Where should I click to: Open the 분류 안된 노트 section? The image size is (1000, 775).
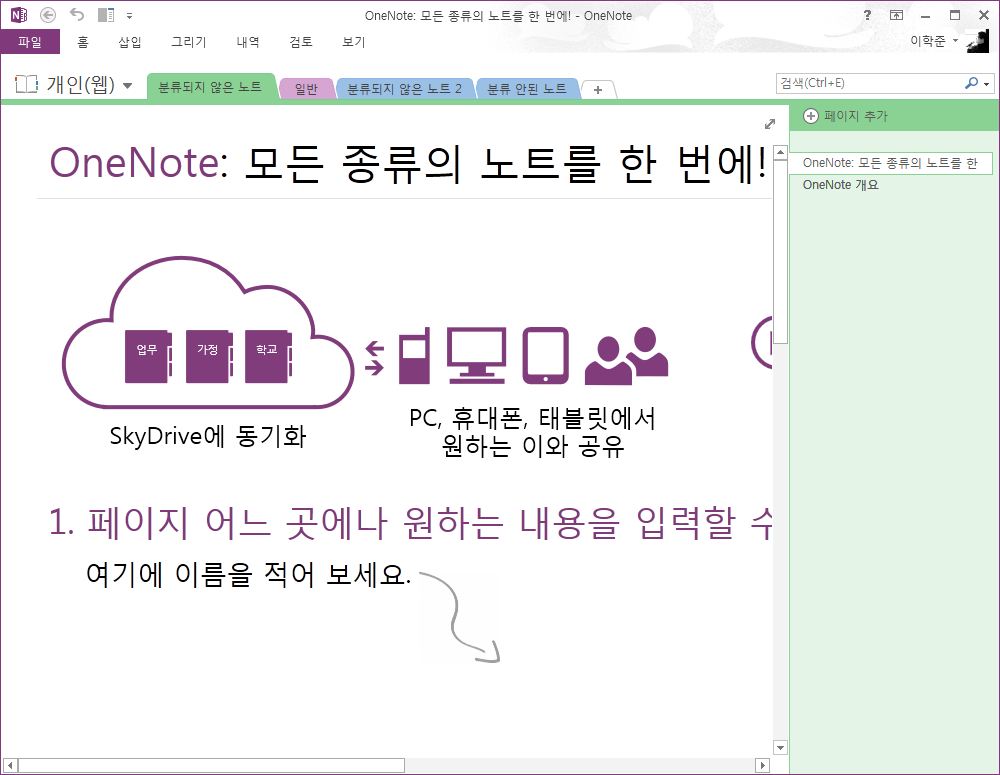click(x=527, y=89)
